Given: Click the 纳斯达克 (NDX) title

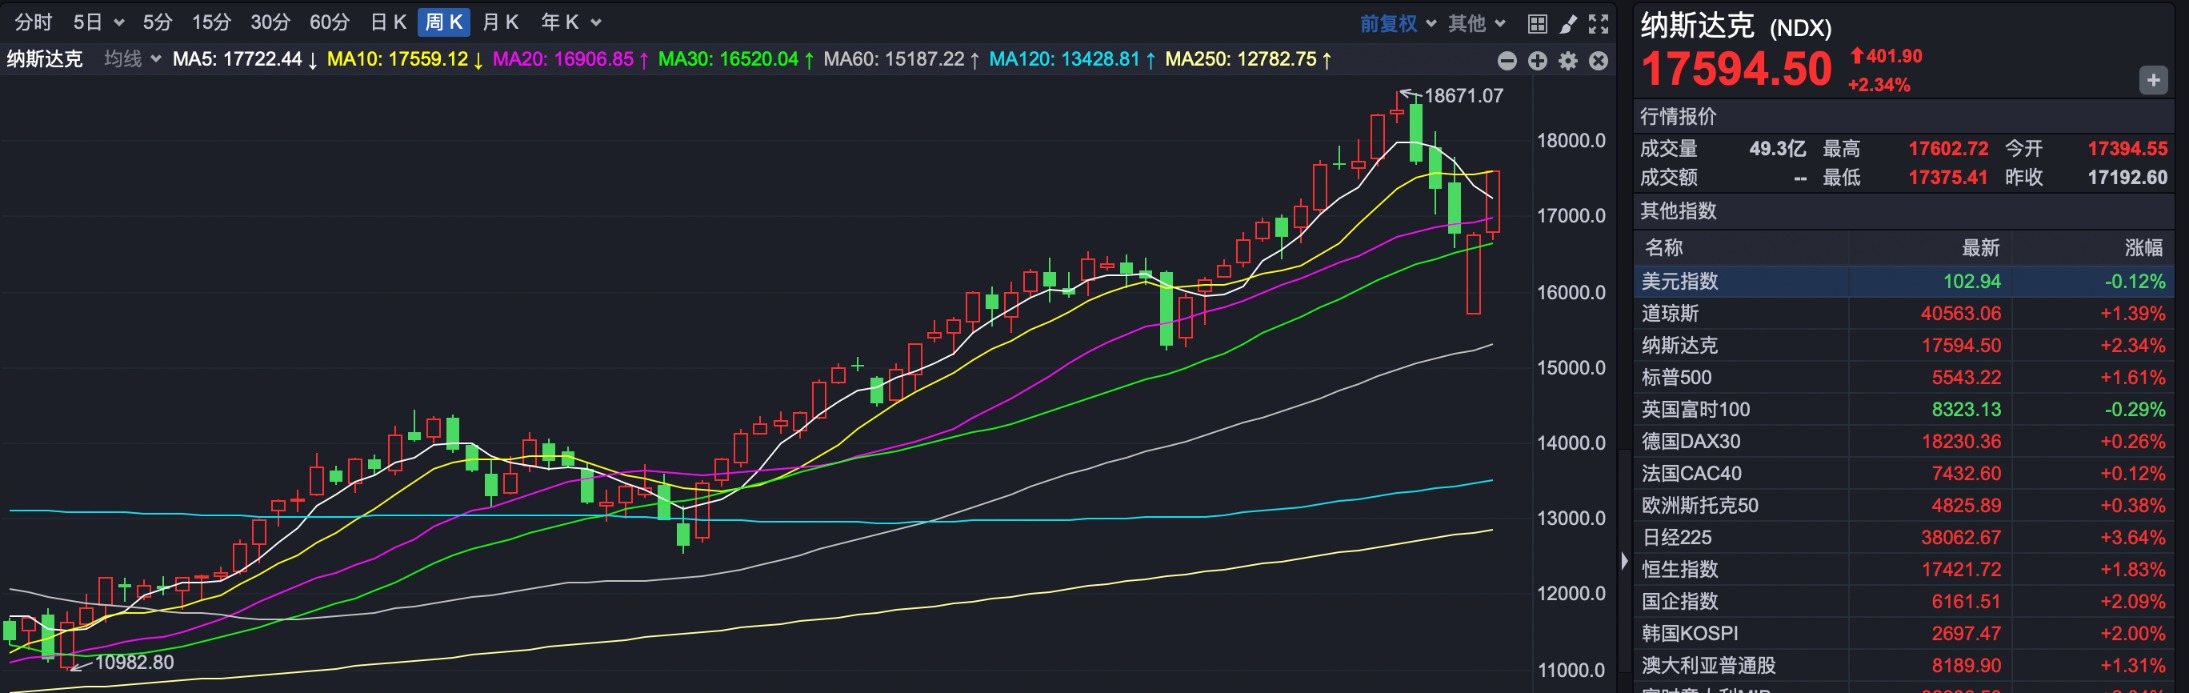Looking at the screenshot, I should [x=1736, y=26].
